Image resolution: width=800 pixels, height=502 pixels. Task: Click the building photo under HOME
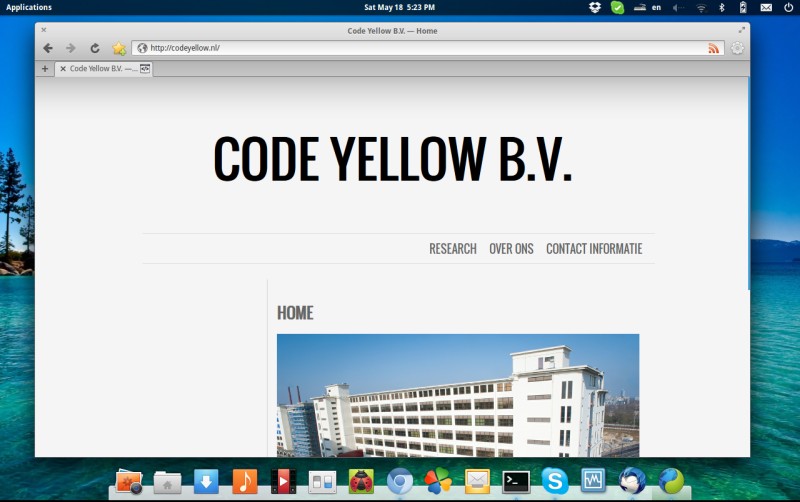457,395
